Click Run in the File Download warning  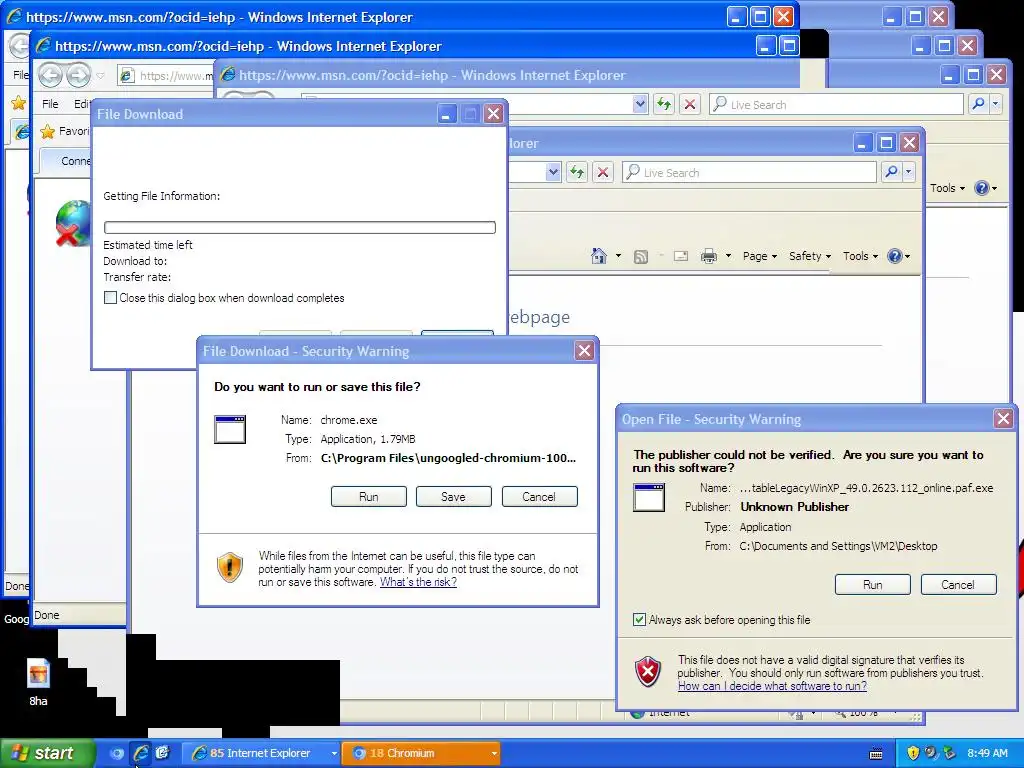pyautogui.click(x=368, y=496)
